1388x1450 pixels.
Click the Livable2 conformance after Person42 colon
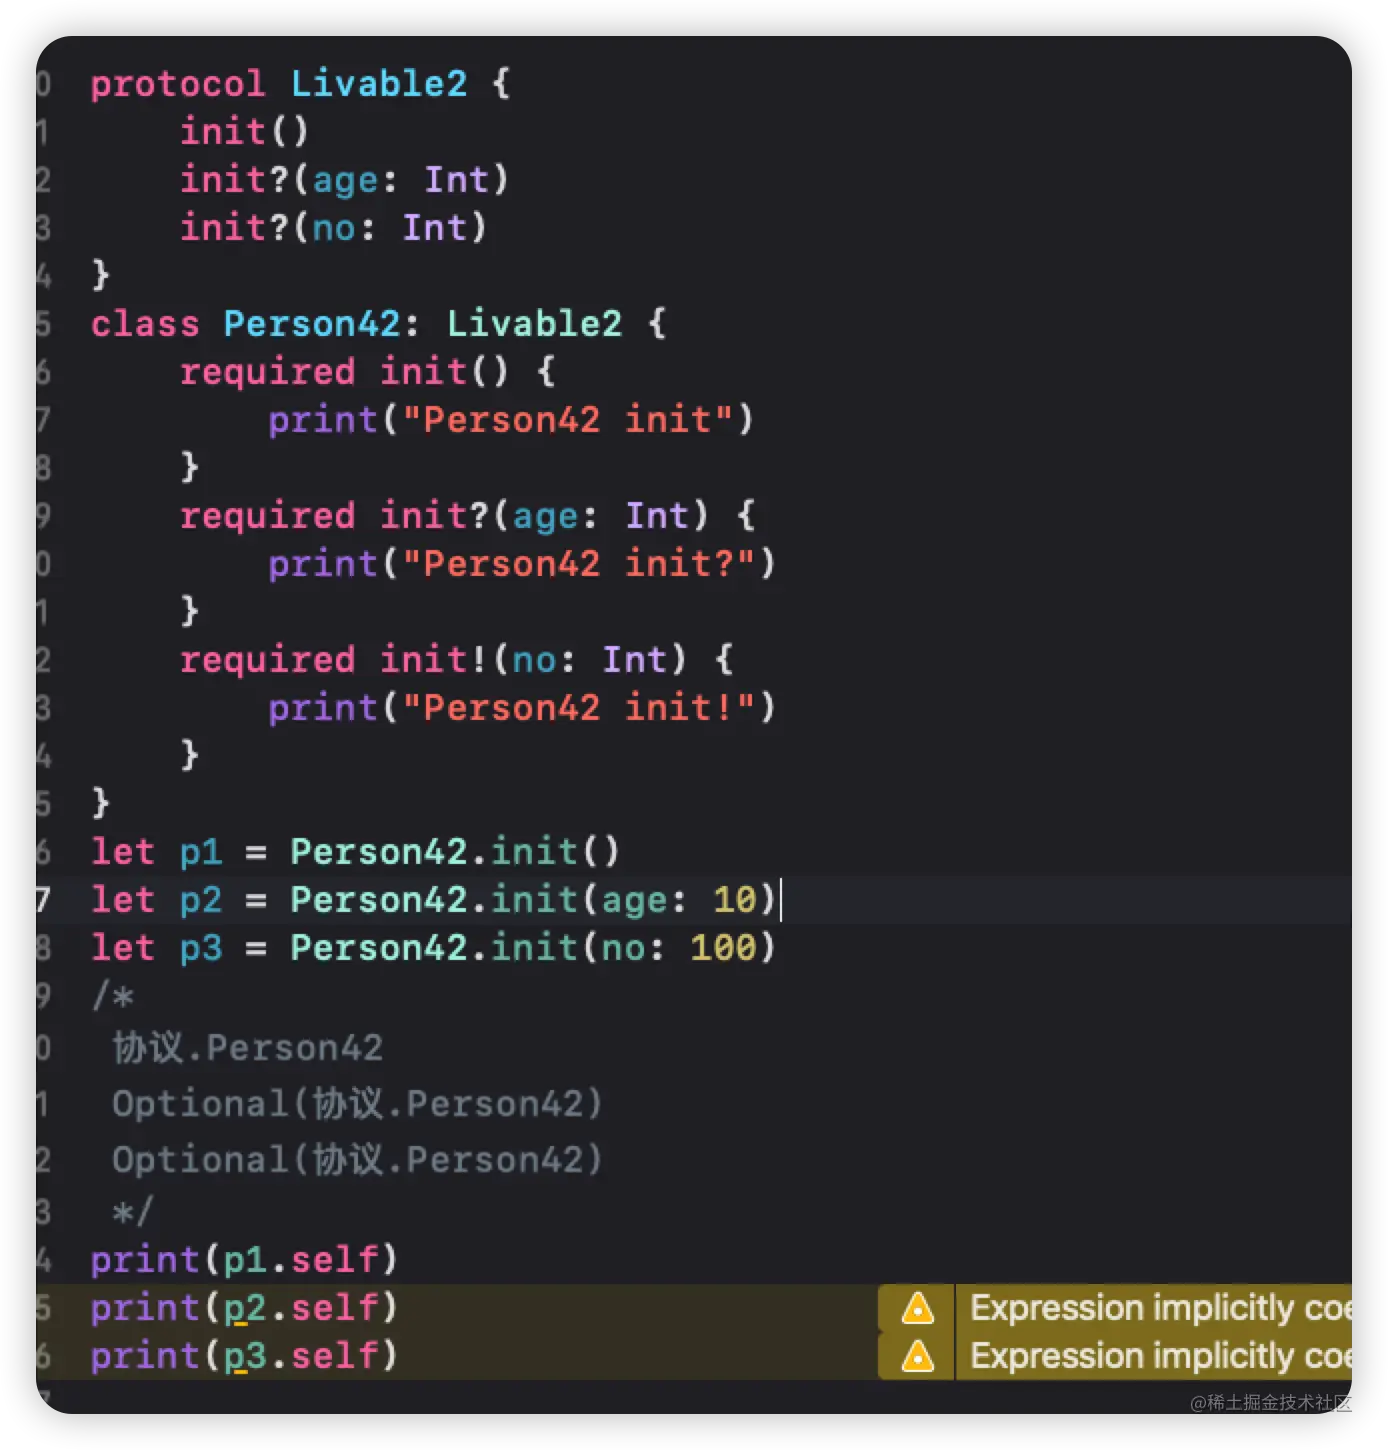534,324
